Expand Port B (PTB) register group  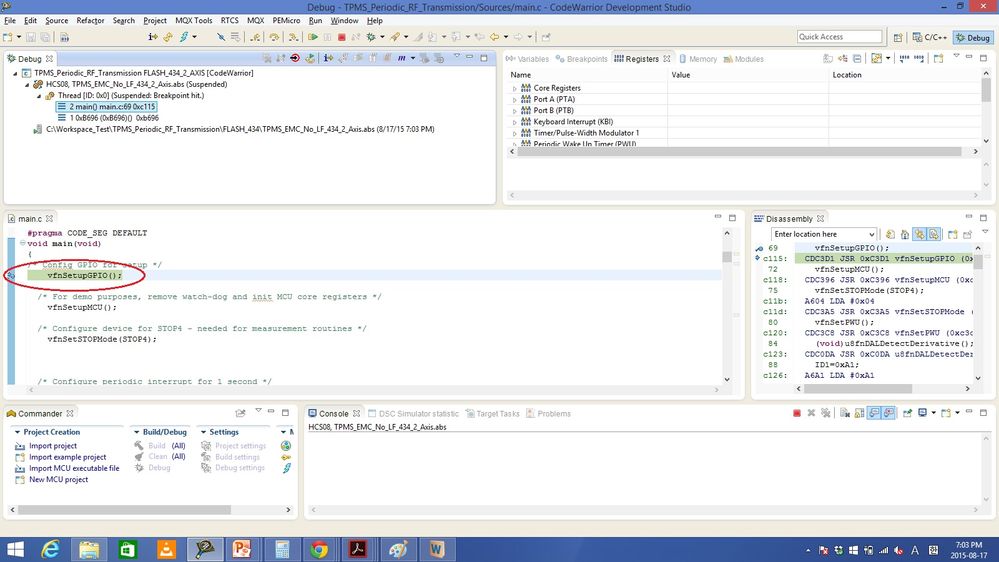(515, 111)
